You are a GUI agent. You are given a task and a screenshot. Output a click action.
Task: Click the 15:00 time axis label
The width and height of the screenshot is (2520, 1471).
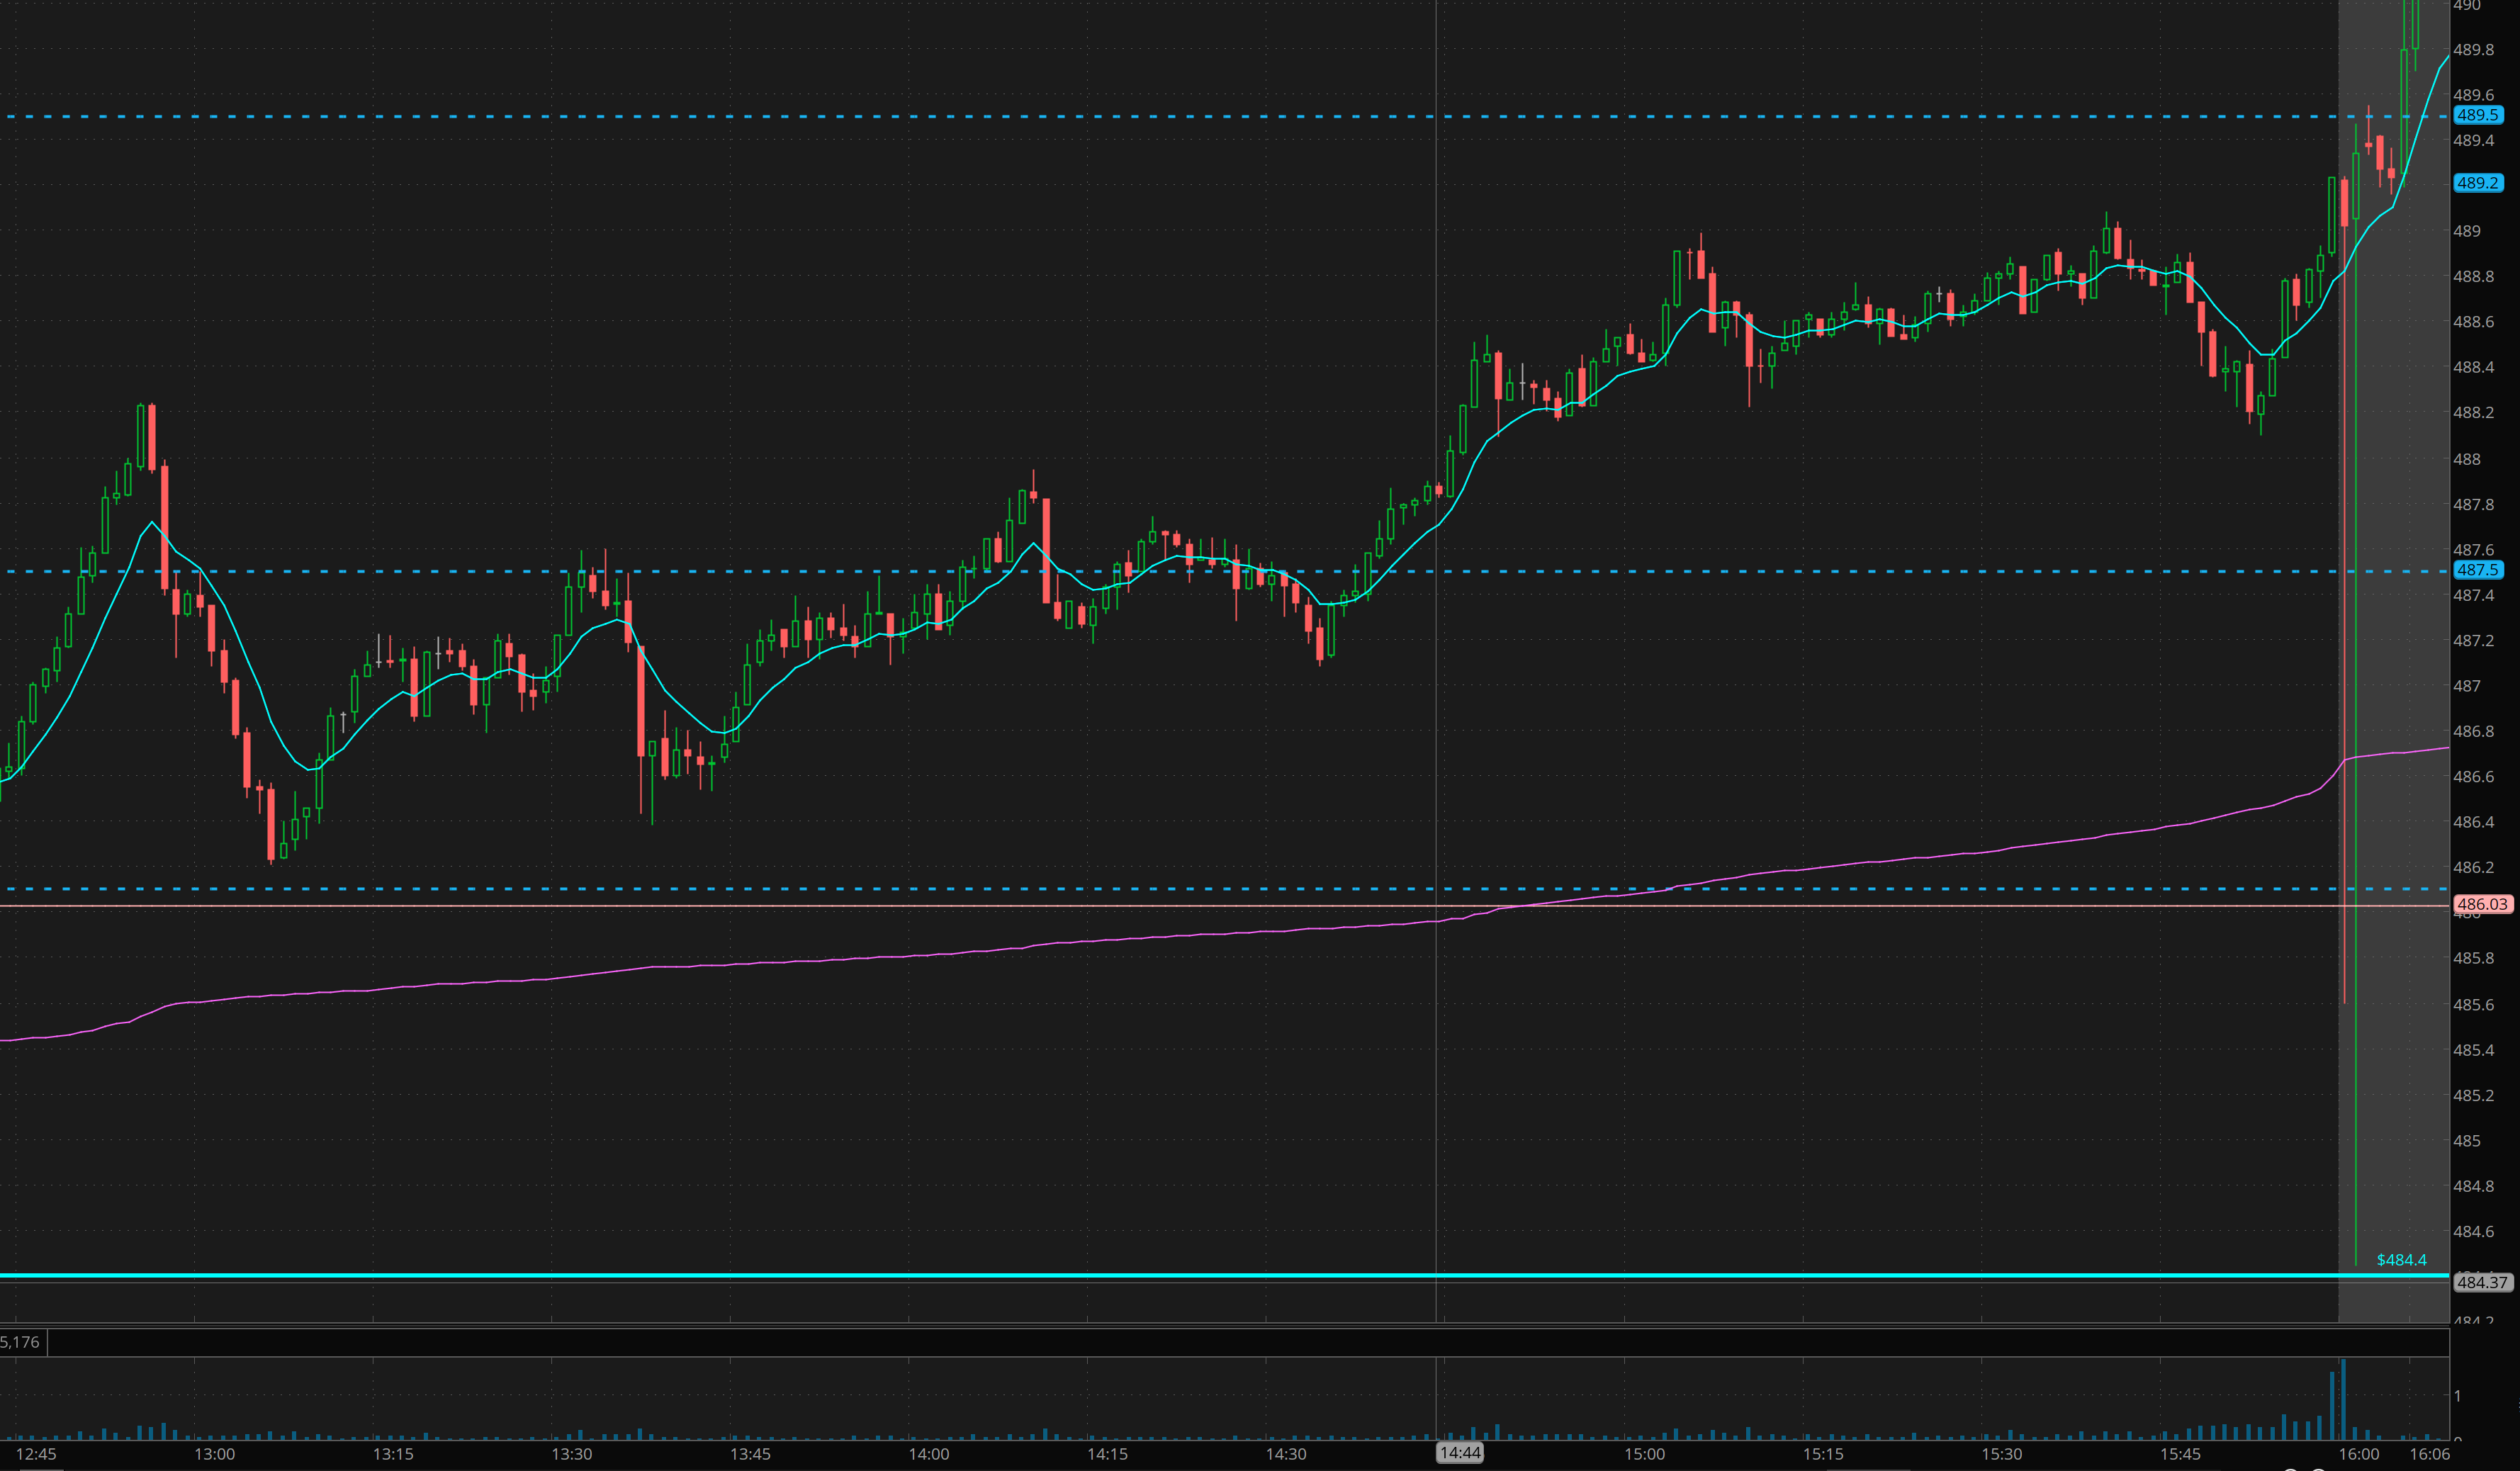point(1644,1454)
